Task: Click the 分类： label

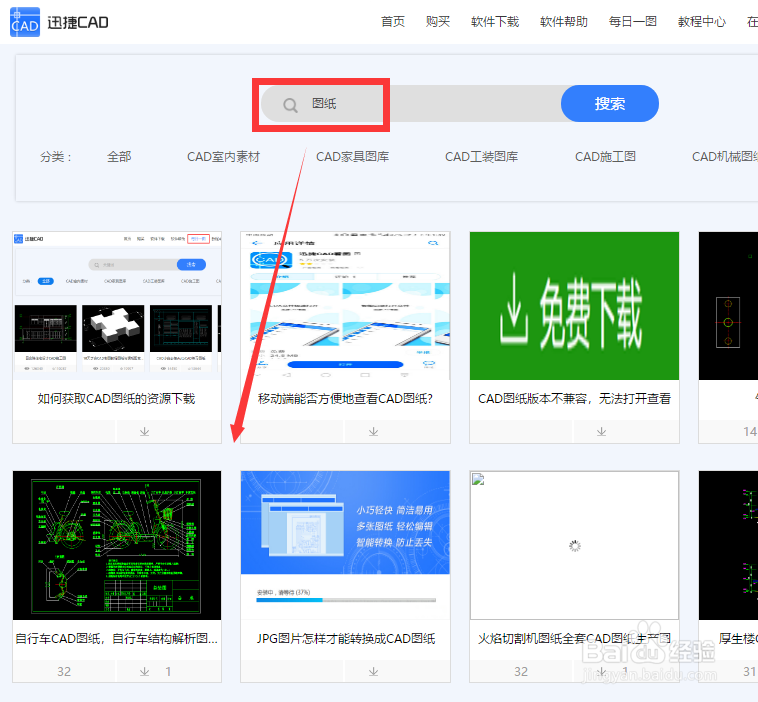Action: click(56, 157)
